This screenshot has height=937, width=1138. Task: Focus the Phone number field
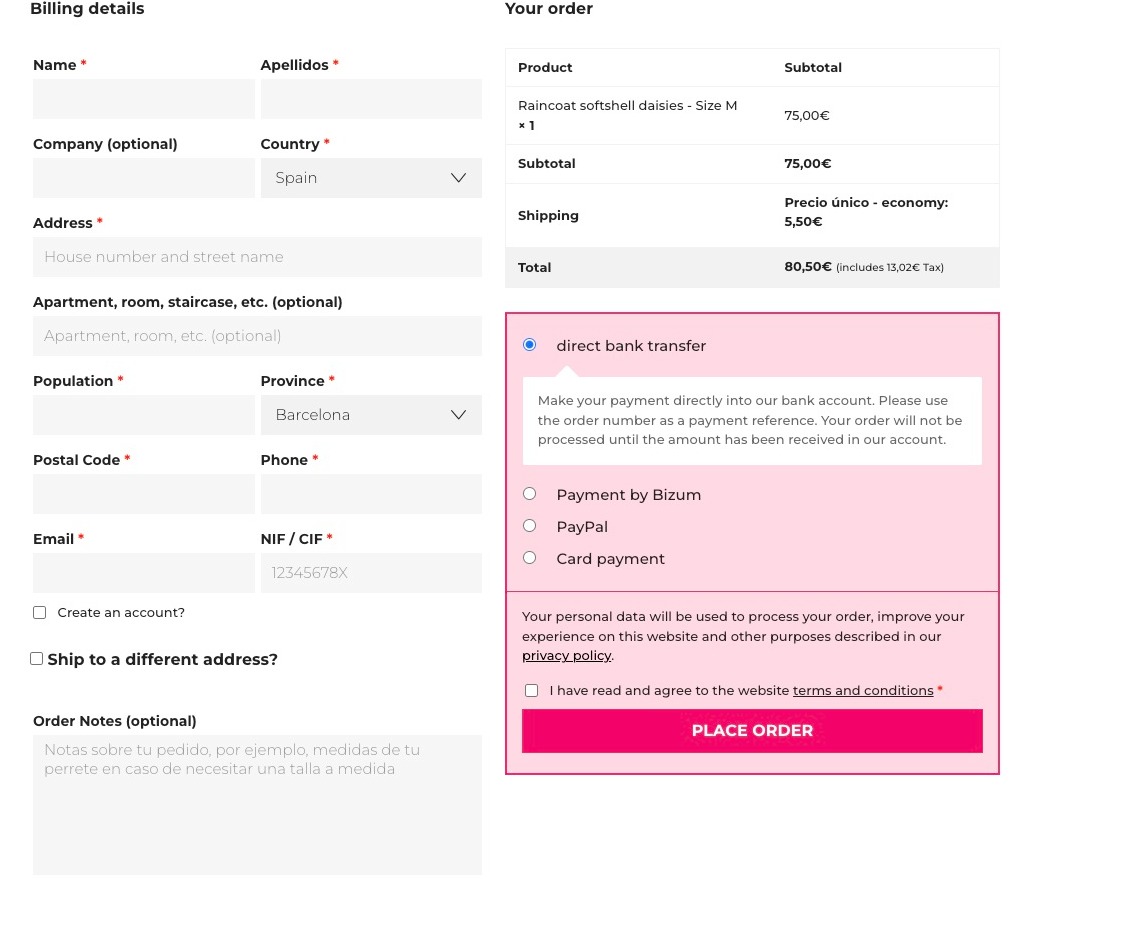(x=371, y=494)
